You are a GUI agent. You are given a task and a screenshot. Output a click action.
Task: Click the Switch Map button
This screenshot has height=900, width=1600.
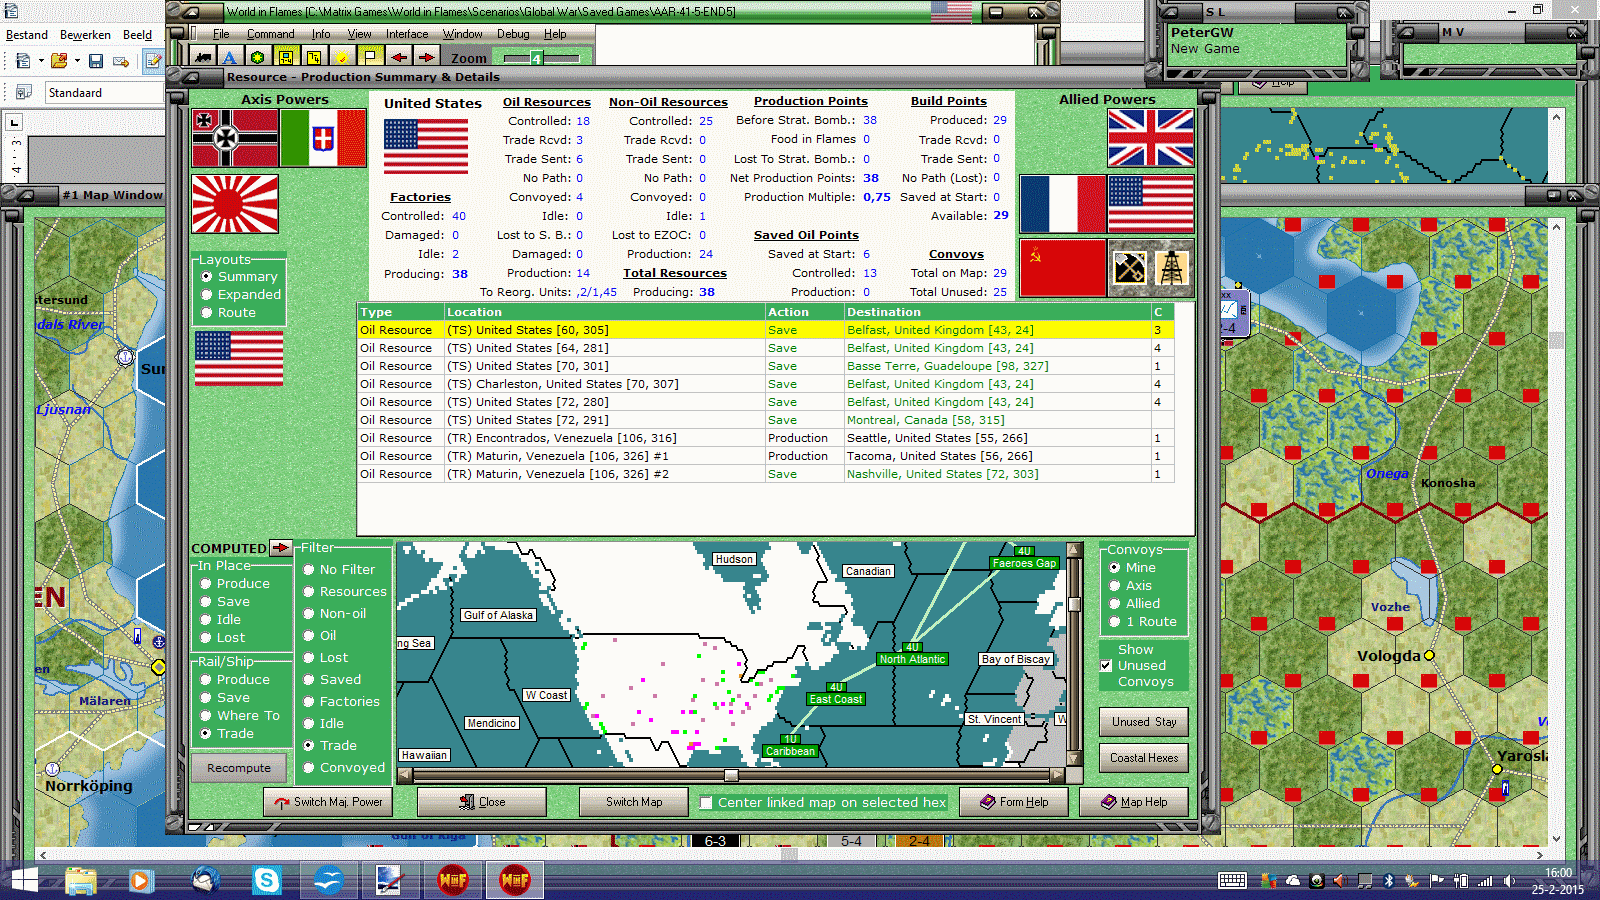point(634,802)
